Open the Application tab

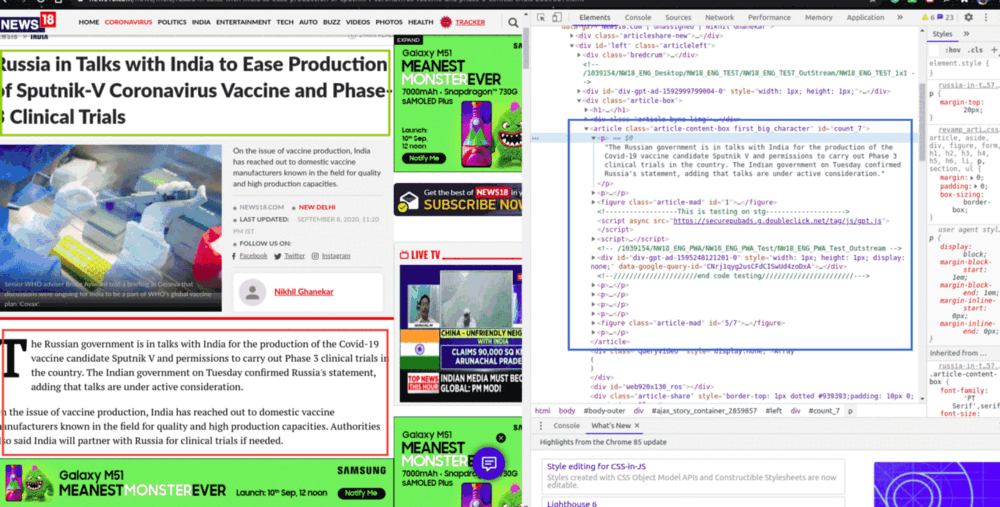pyautogui.click(x=865, y=18)
